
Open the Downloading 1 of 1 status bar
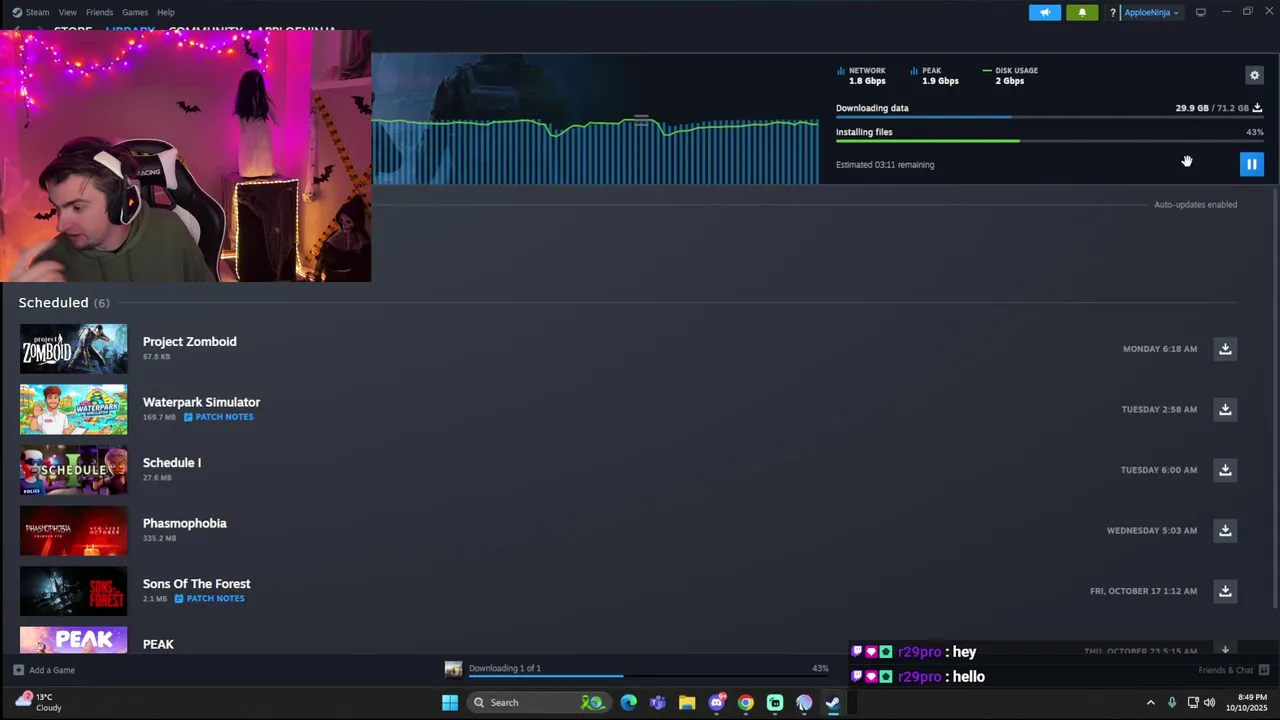tap(637, 669)
